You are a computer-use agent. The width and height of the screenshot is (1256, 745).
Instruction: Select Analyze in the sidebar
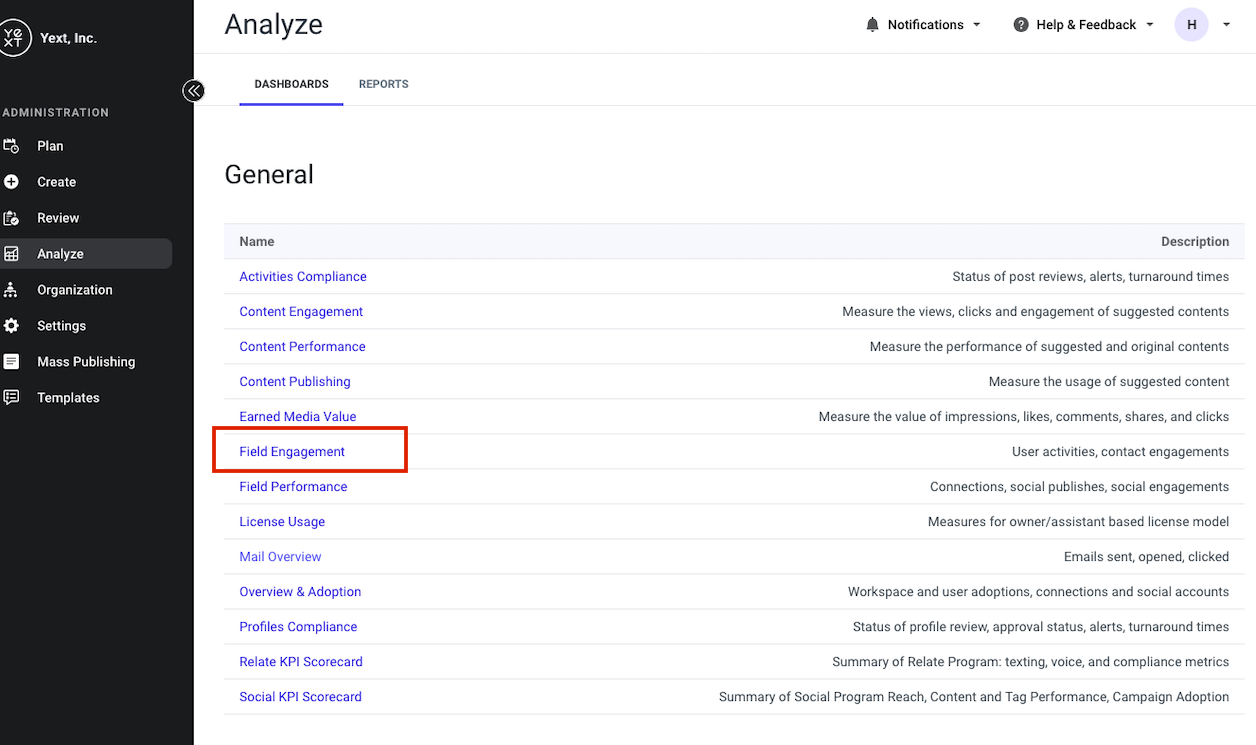86,254
